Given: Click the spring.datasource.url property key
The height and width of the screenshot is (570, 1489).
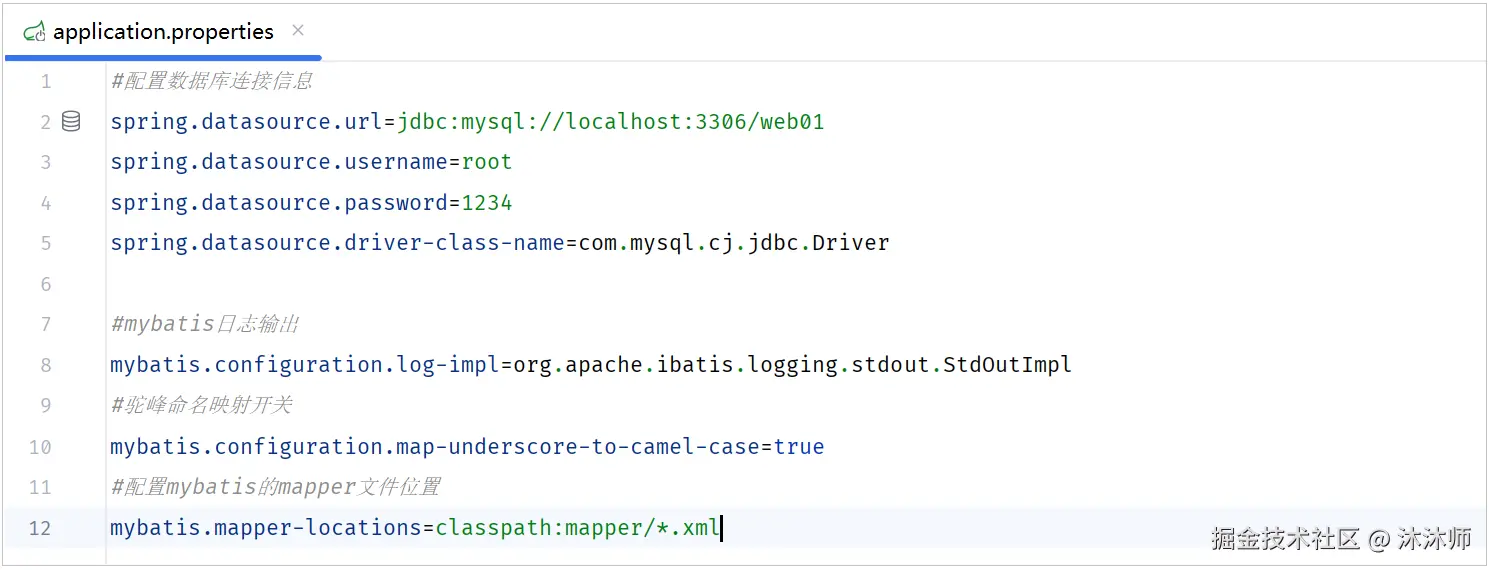Looking at the screenshot, I should pyautogui.click(x=247, y=122).
